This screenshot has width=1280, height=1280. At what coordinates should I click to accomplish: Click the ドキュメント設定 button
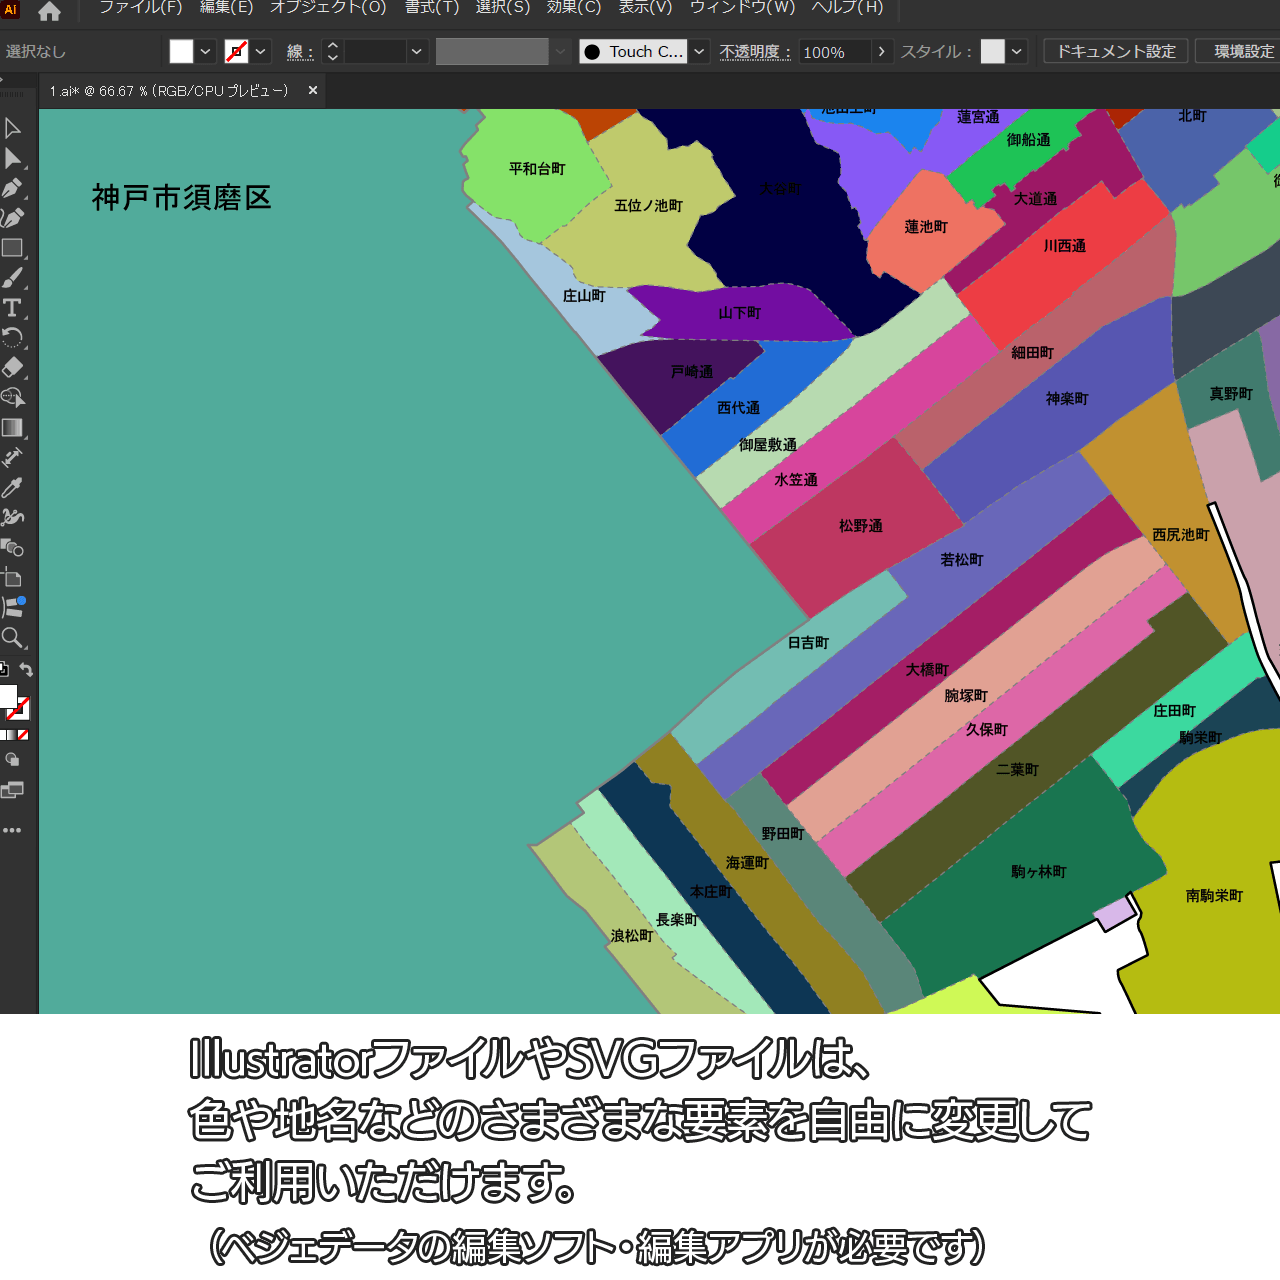[1116, 52]
